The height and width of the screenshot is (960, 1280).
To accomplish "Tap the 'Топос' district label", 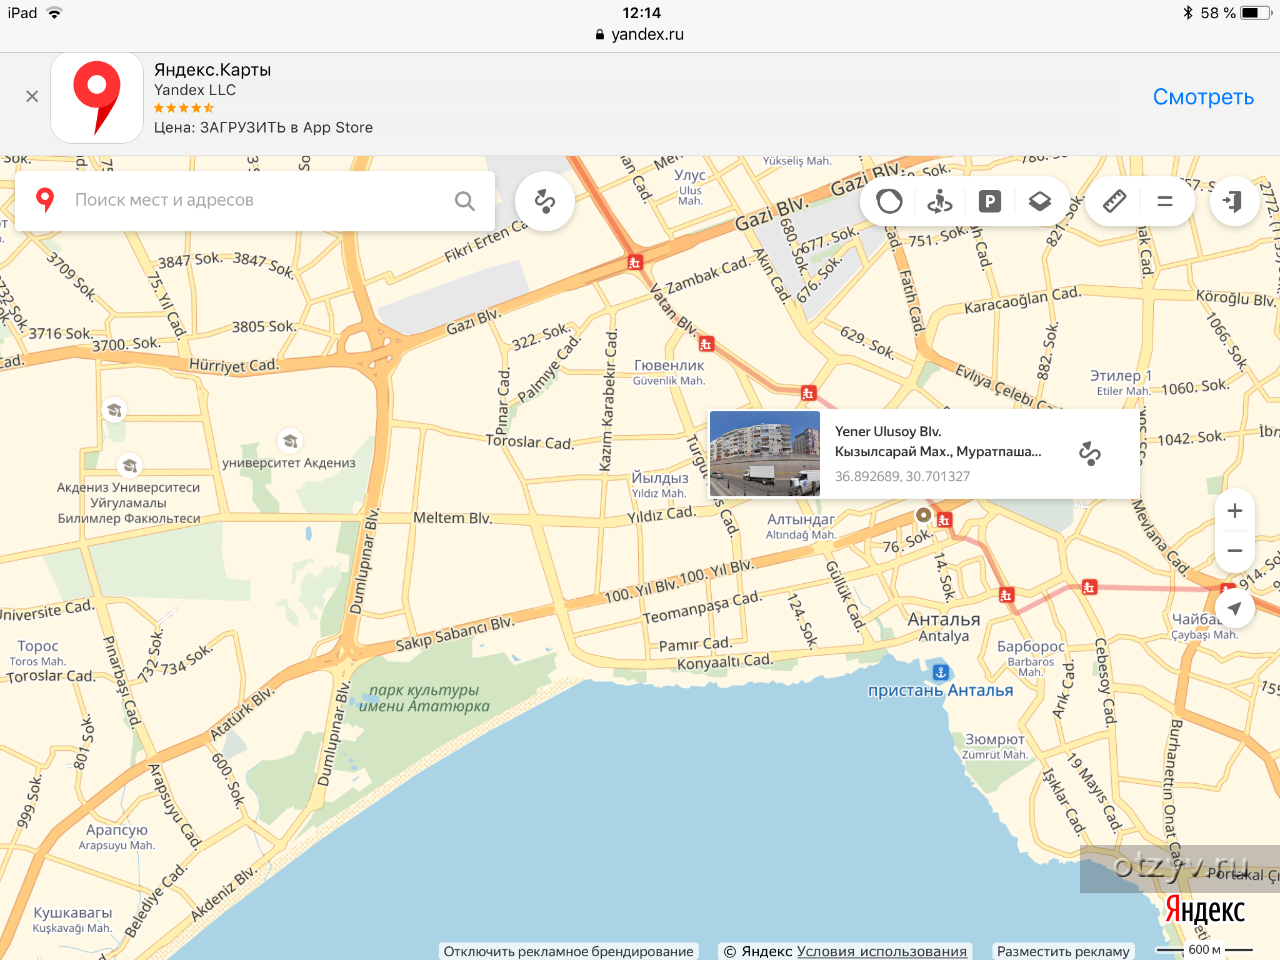I will [38, 646].
